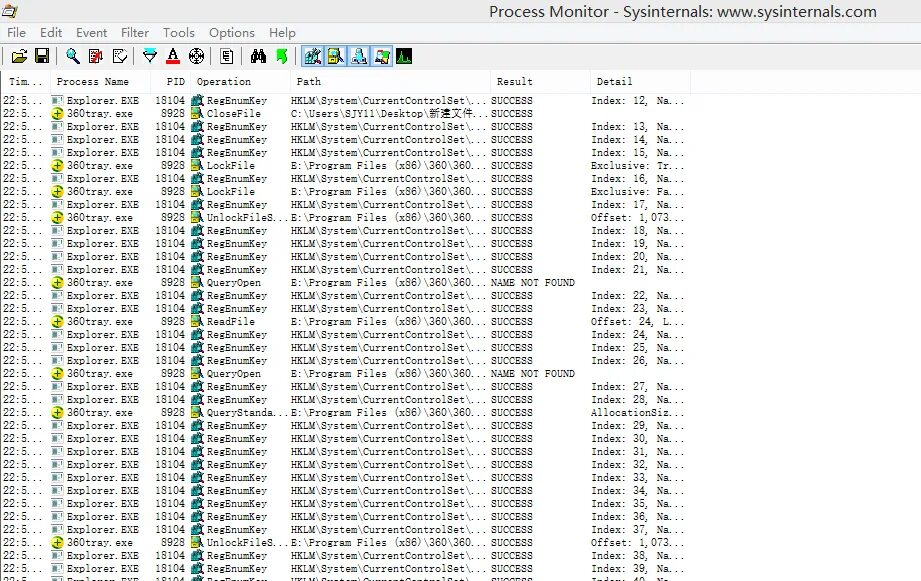Click the detail cell 'Index: 39, Na...'

pos(637,569)
